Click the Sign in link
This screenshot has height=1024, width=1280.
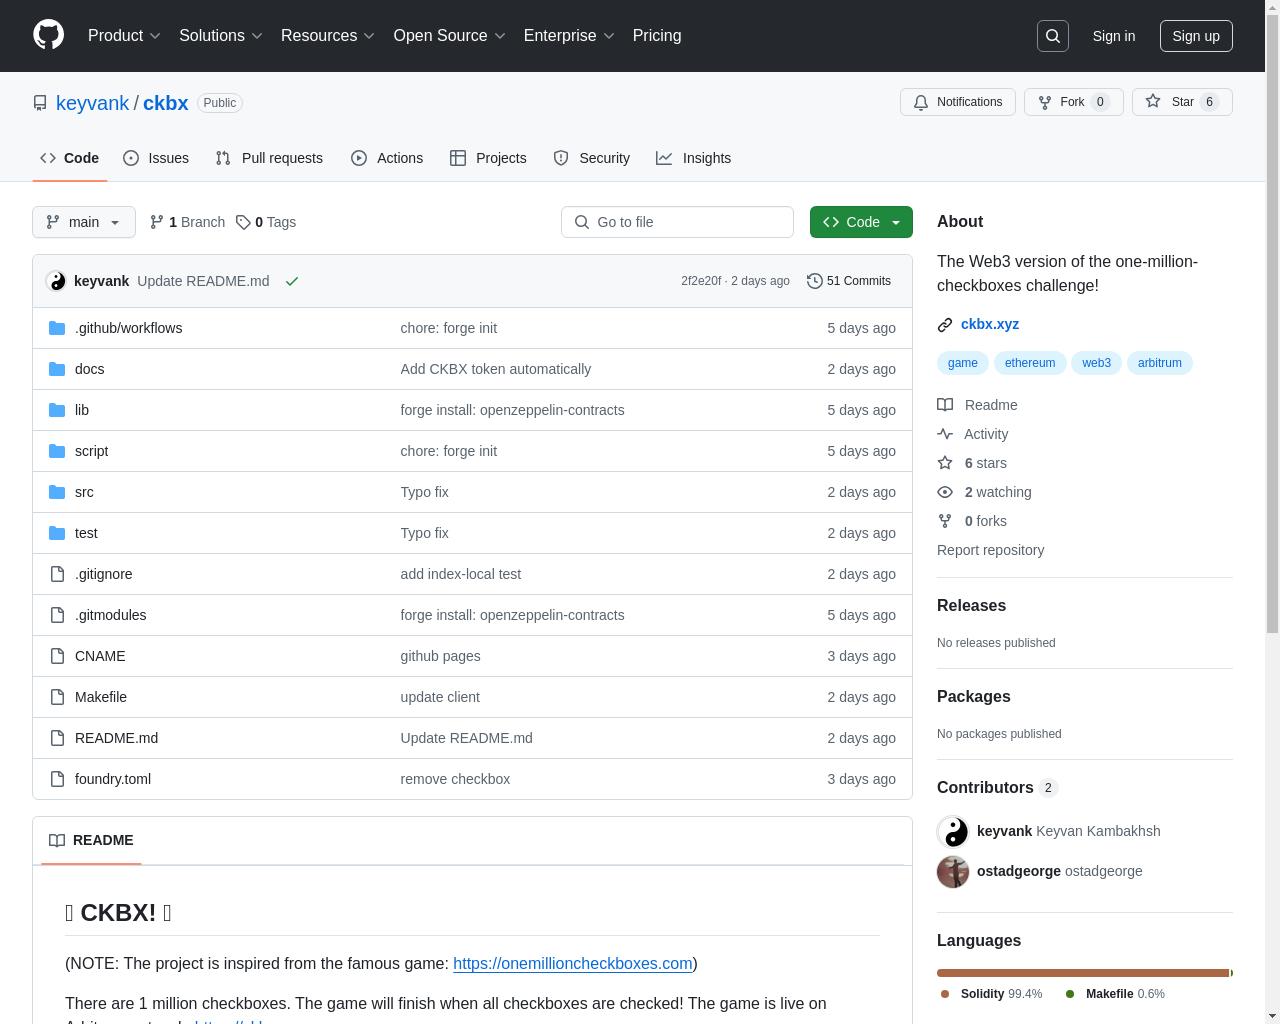[1113, 36]
